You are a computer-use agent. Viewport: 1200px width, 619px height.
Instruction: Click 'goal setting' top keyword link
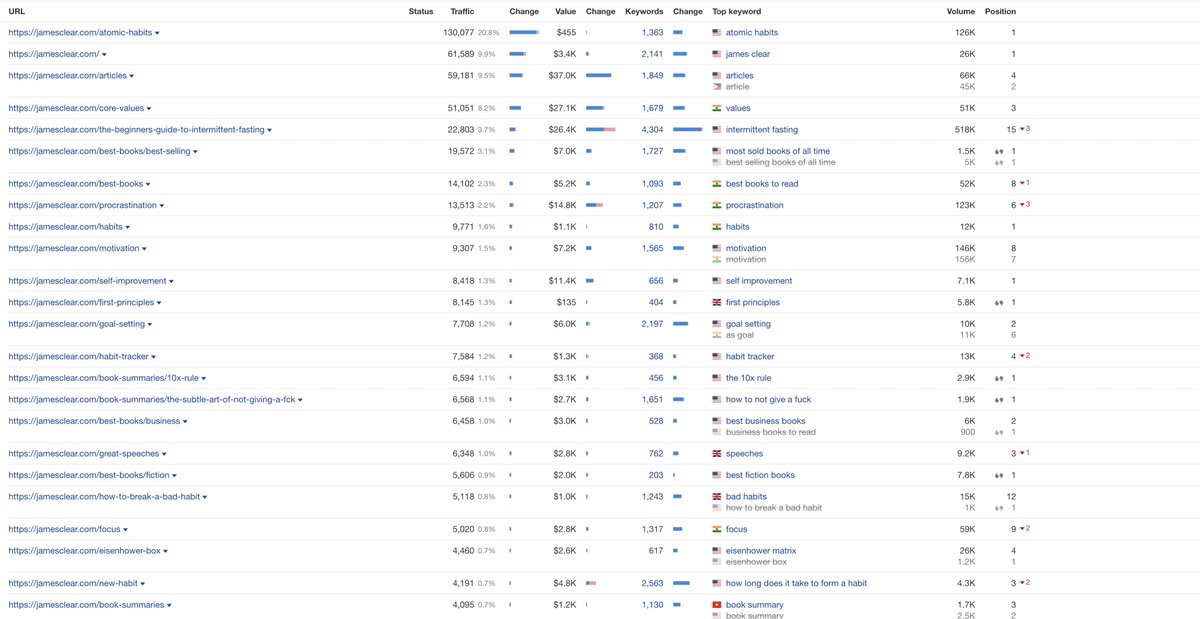tap(748, 324)
